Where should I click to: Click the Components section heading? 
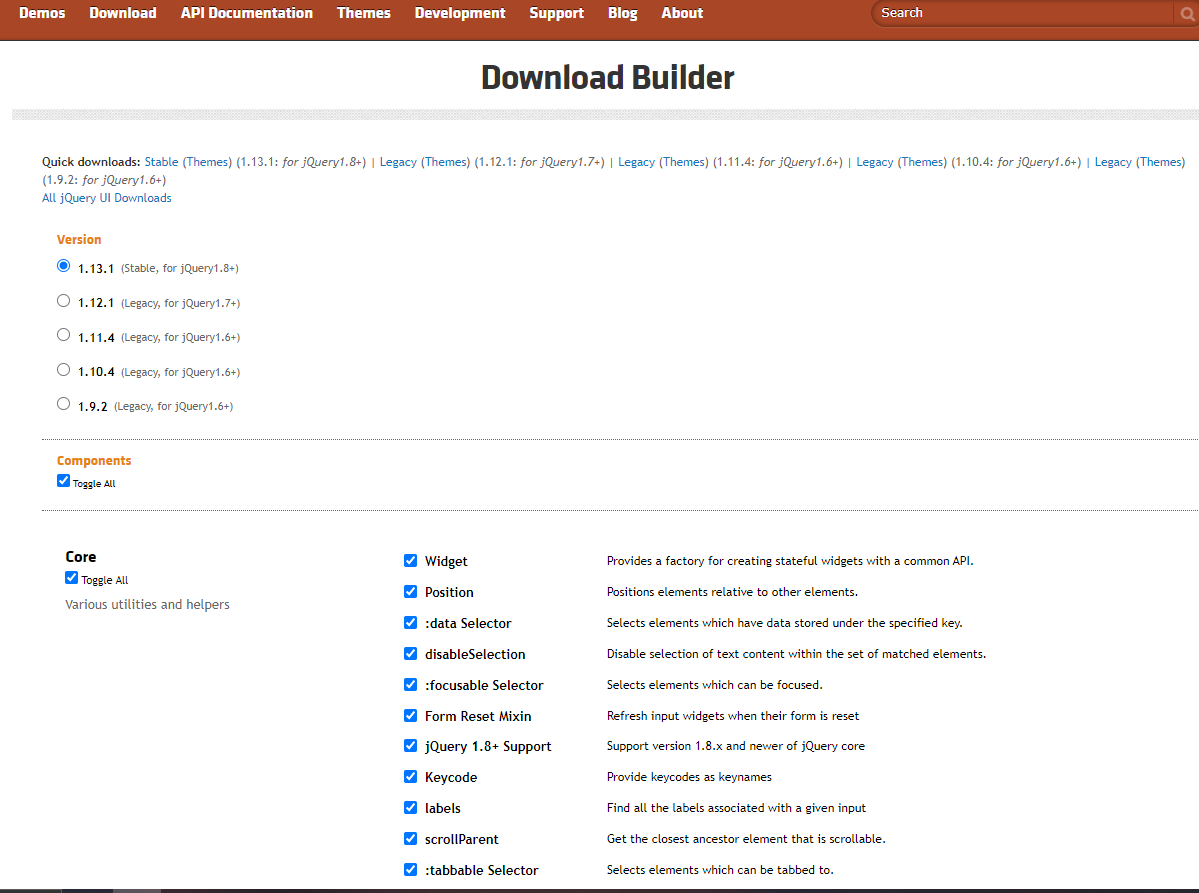pyautogui.click(x=94, y=460)
